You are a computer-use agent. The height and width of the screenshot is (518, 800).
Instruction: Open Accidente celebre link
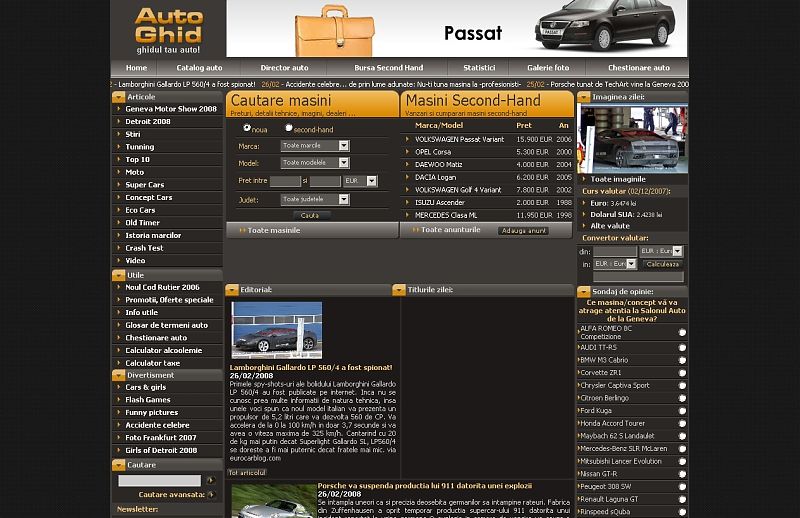(x=157, y=425)
